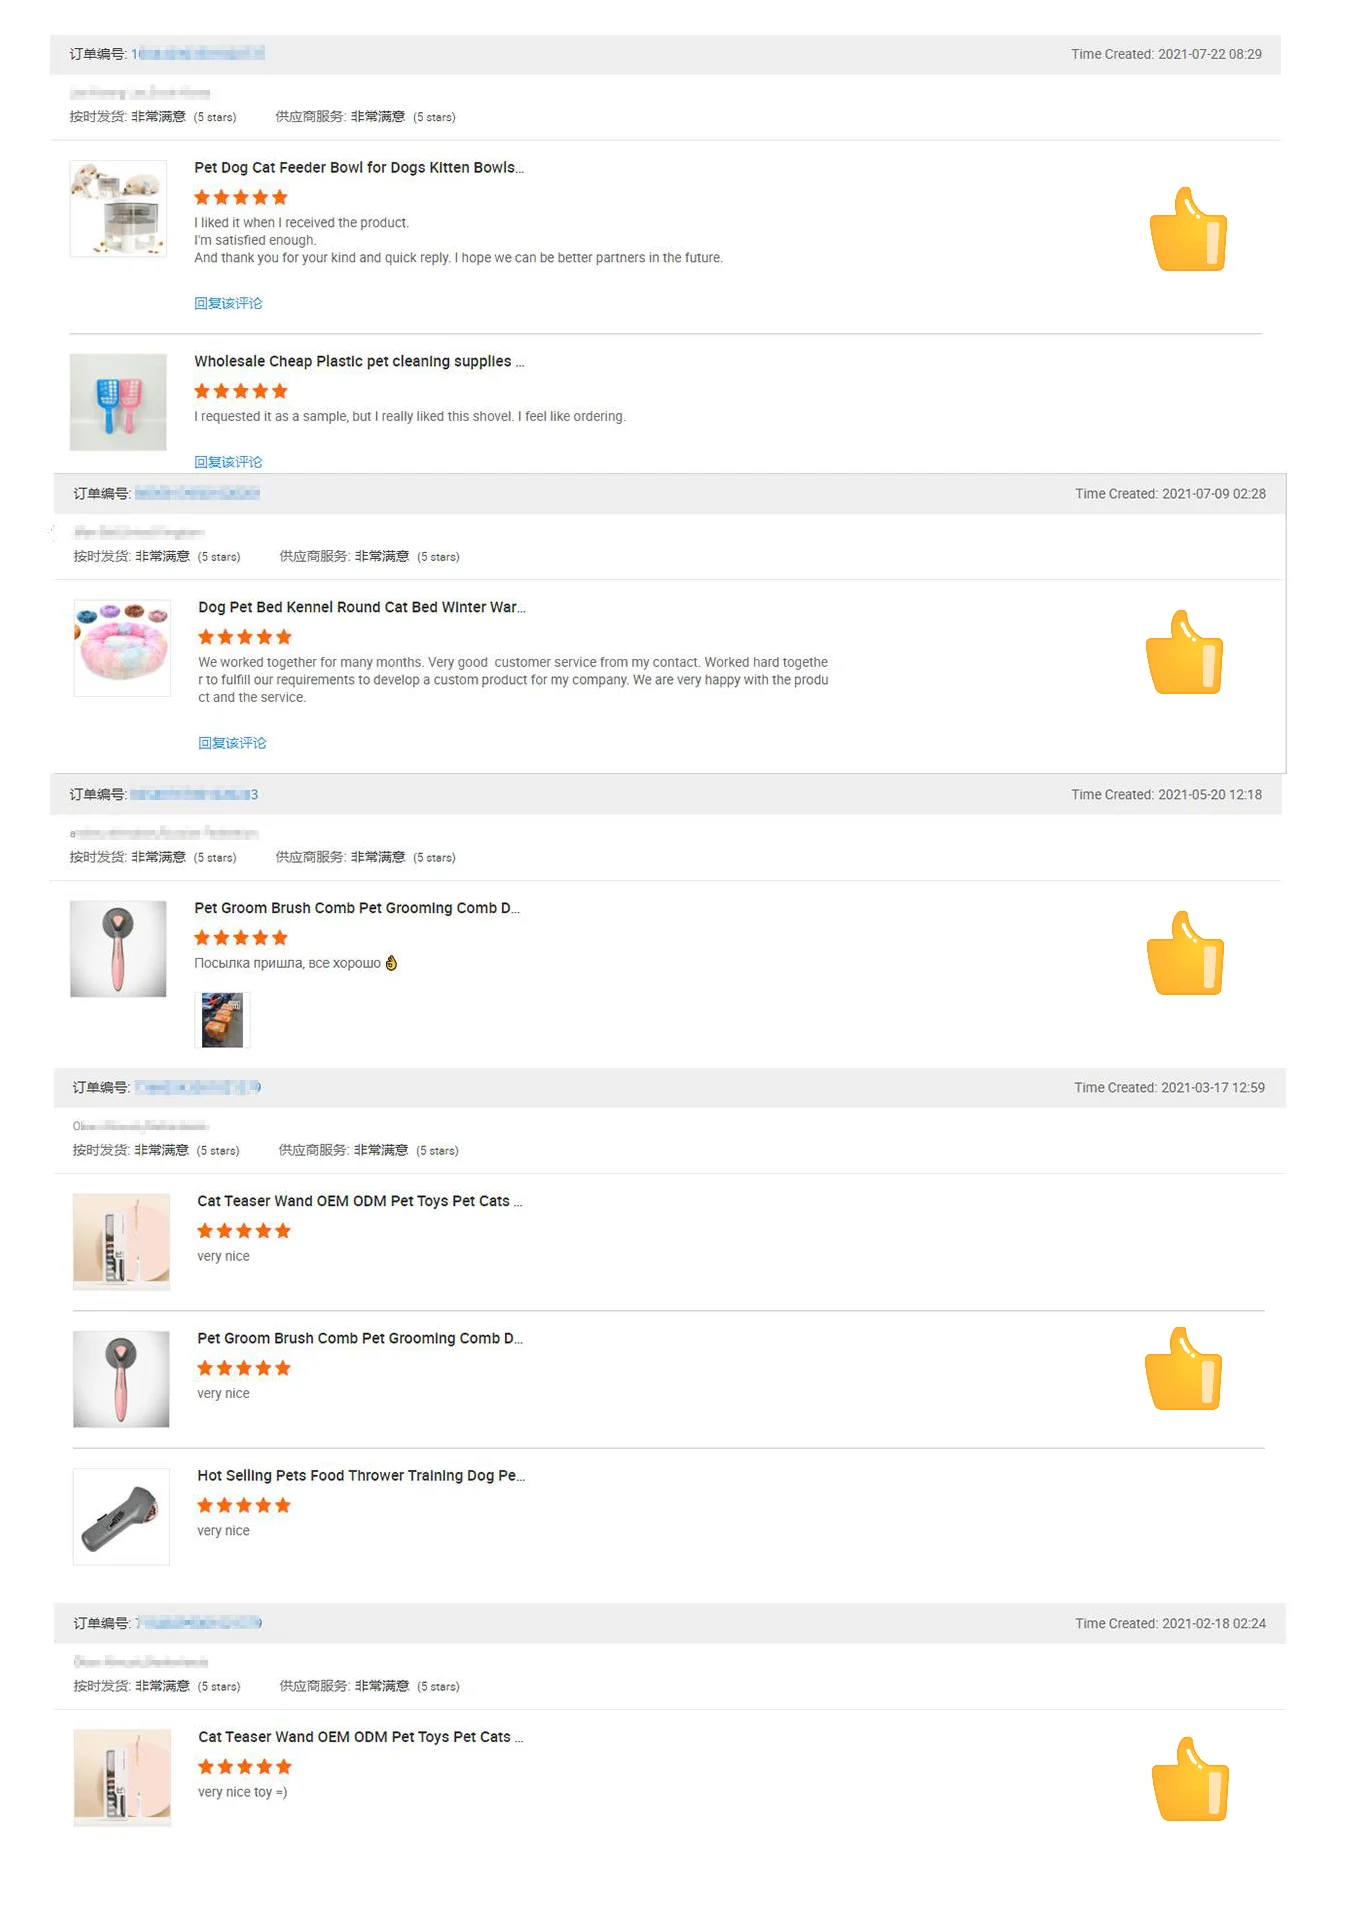Click thumbs-up beside "very nice toy =)" review
Viewport: 1366px width, 1929px height.
pyautogui.click(x=1190, y=1780)
